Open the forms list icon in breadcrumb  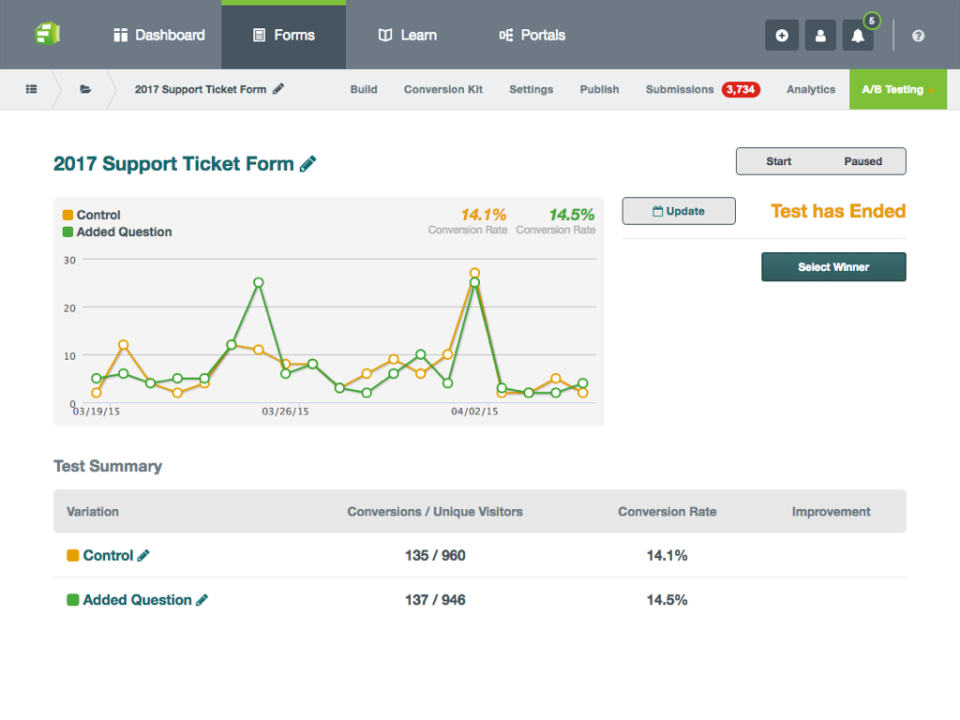click(30, 89)
